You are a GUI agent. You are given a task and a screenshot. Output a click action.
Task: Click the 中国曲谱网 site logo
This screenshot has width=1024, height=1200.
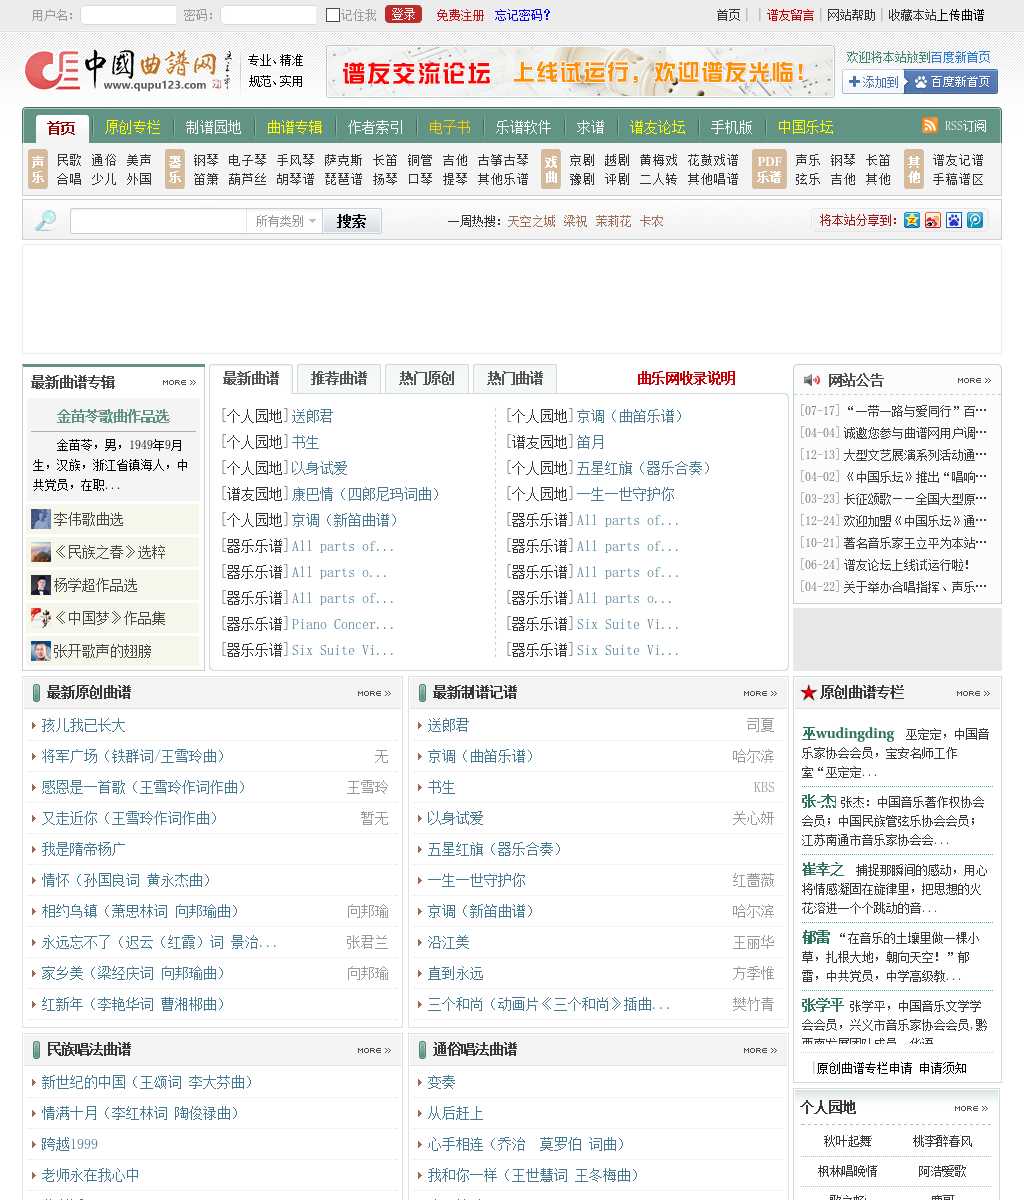[120, 70]
